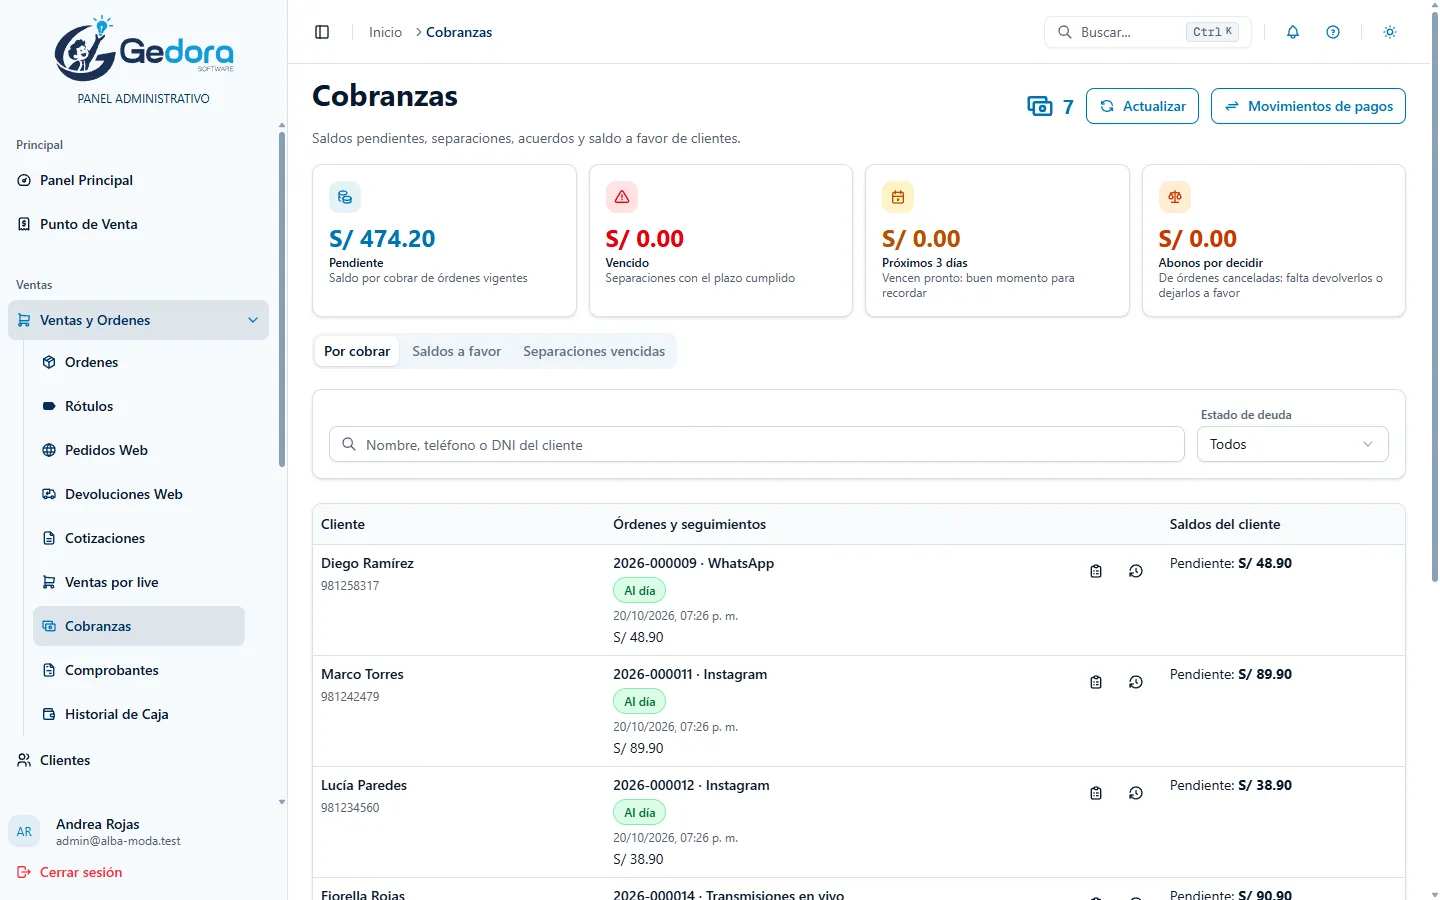Open Pedidos Web
1440x900 pixels.
(139, 450)
